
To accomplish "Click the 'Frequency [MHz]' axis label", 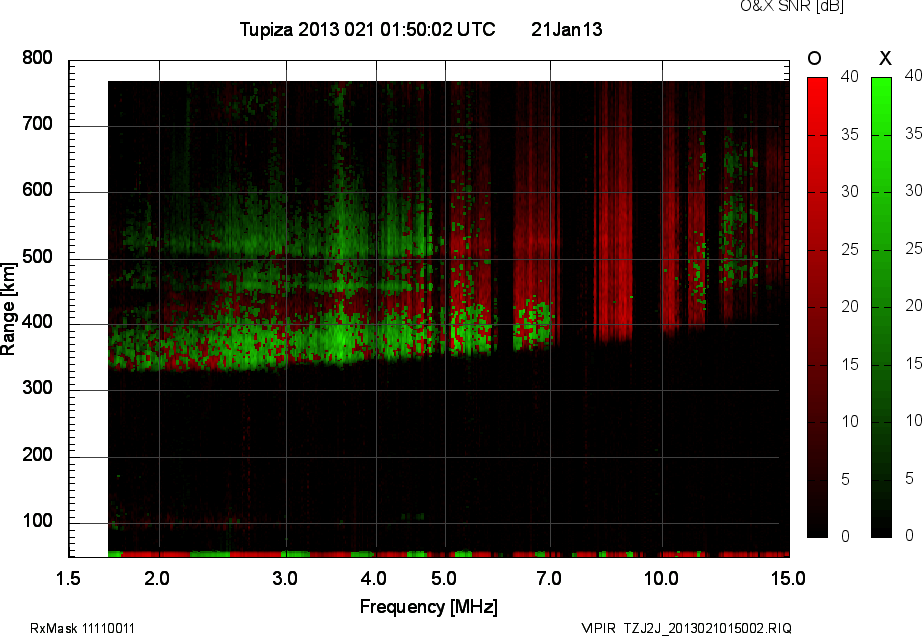I will pyautogui.click(x=429, y=607).
